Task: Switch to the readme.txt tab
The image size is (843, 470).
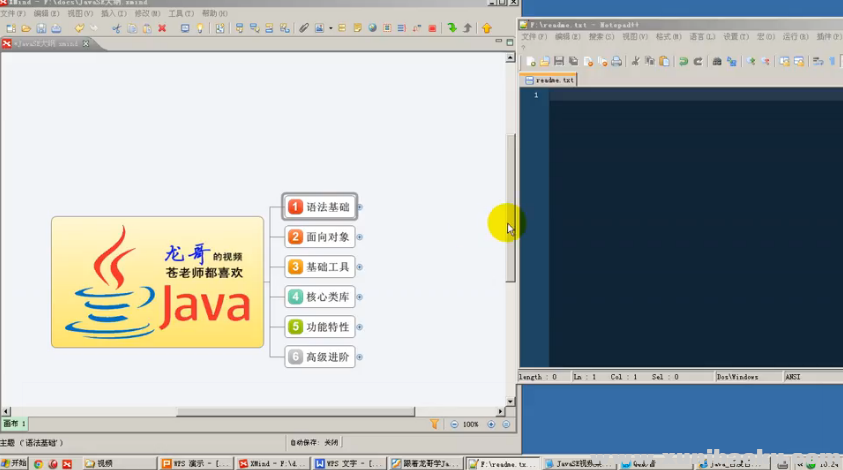Action: (x=552, y=80)
